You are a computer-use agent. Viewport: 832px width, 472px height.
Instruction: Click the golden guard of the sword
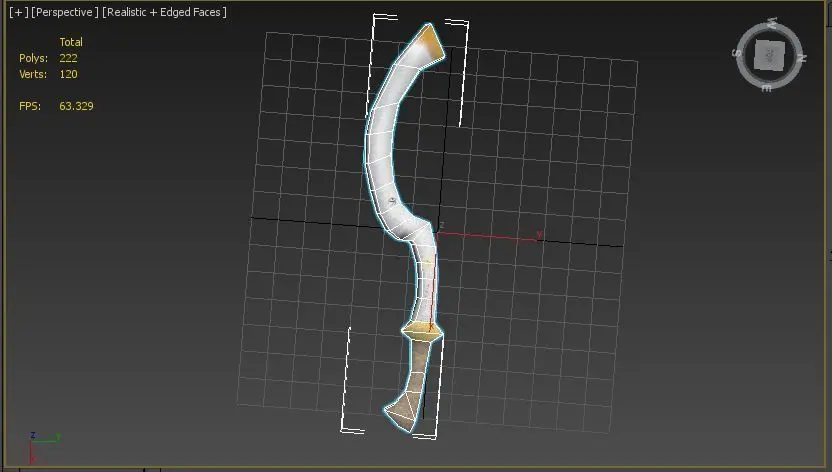pyautogui.click(x=422, y=332)
